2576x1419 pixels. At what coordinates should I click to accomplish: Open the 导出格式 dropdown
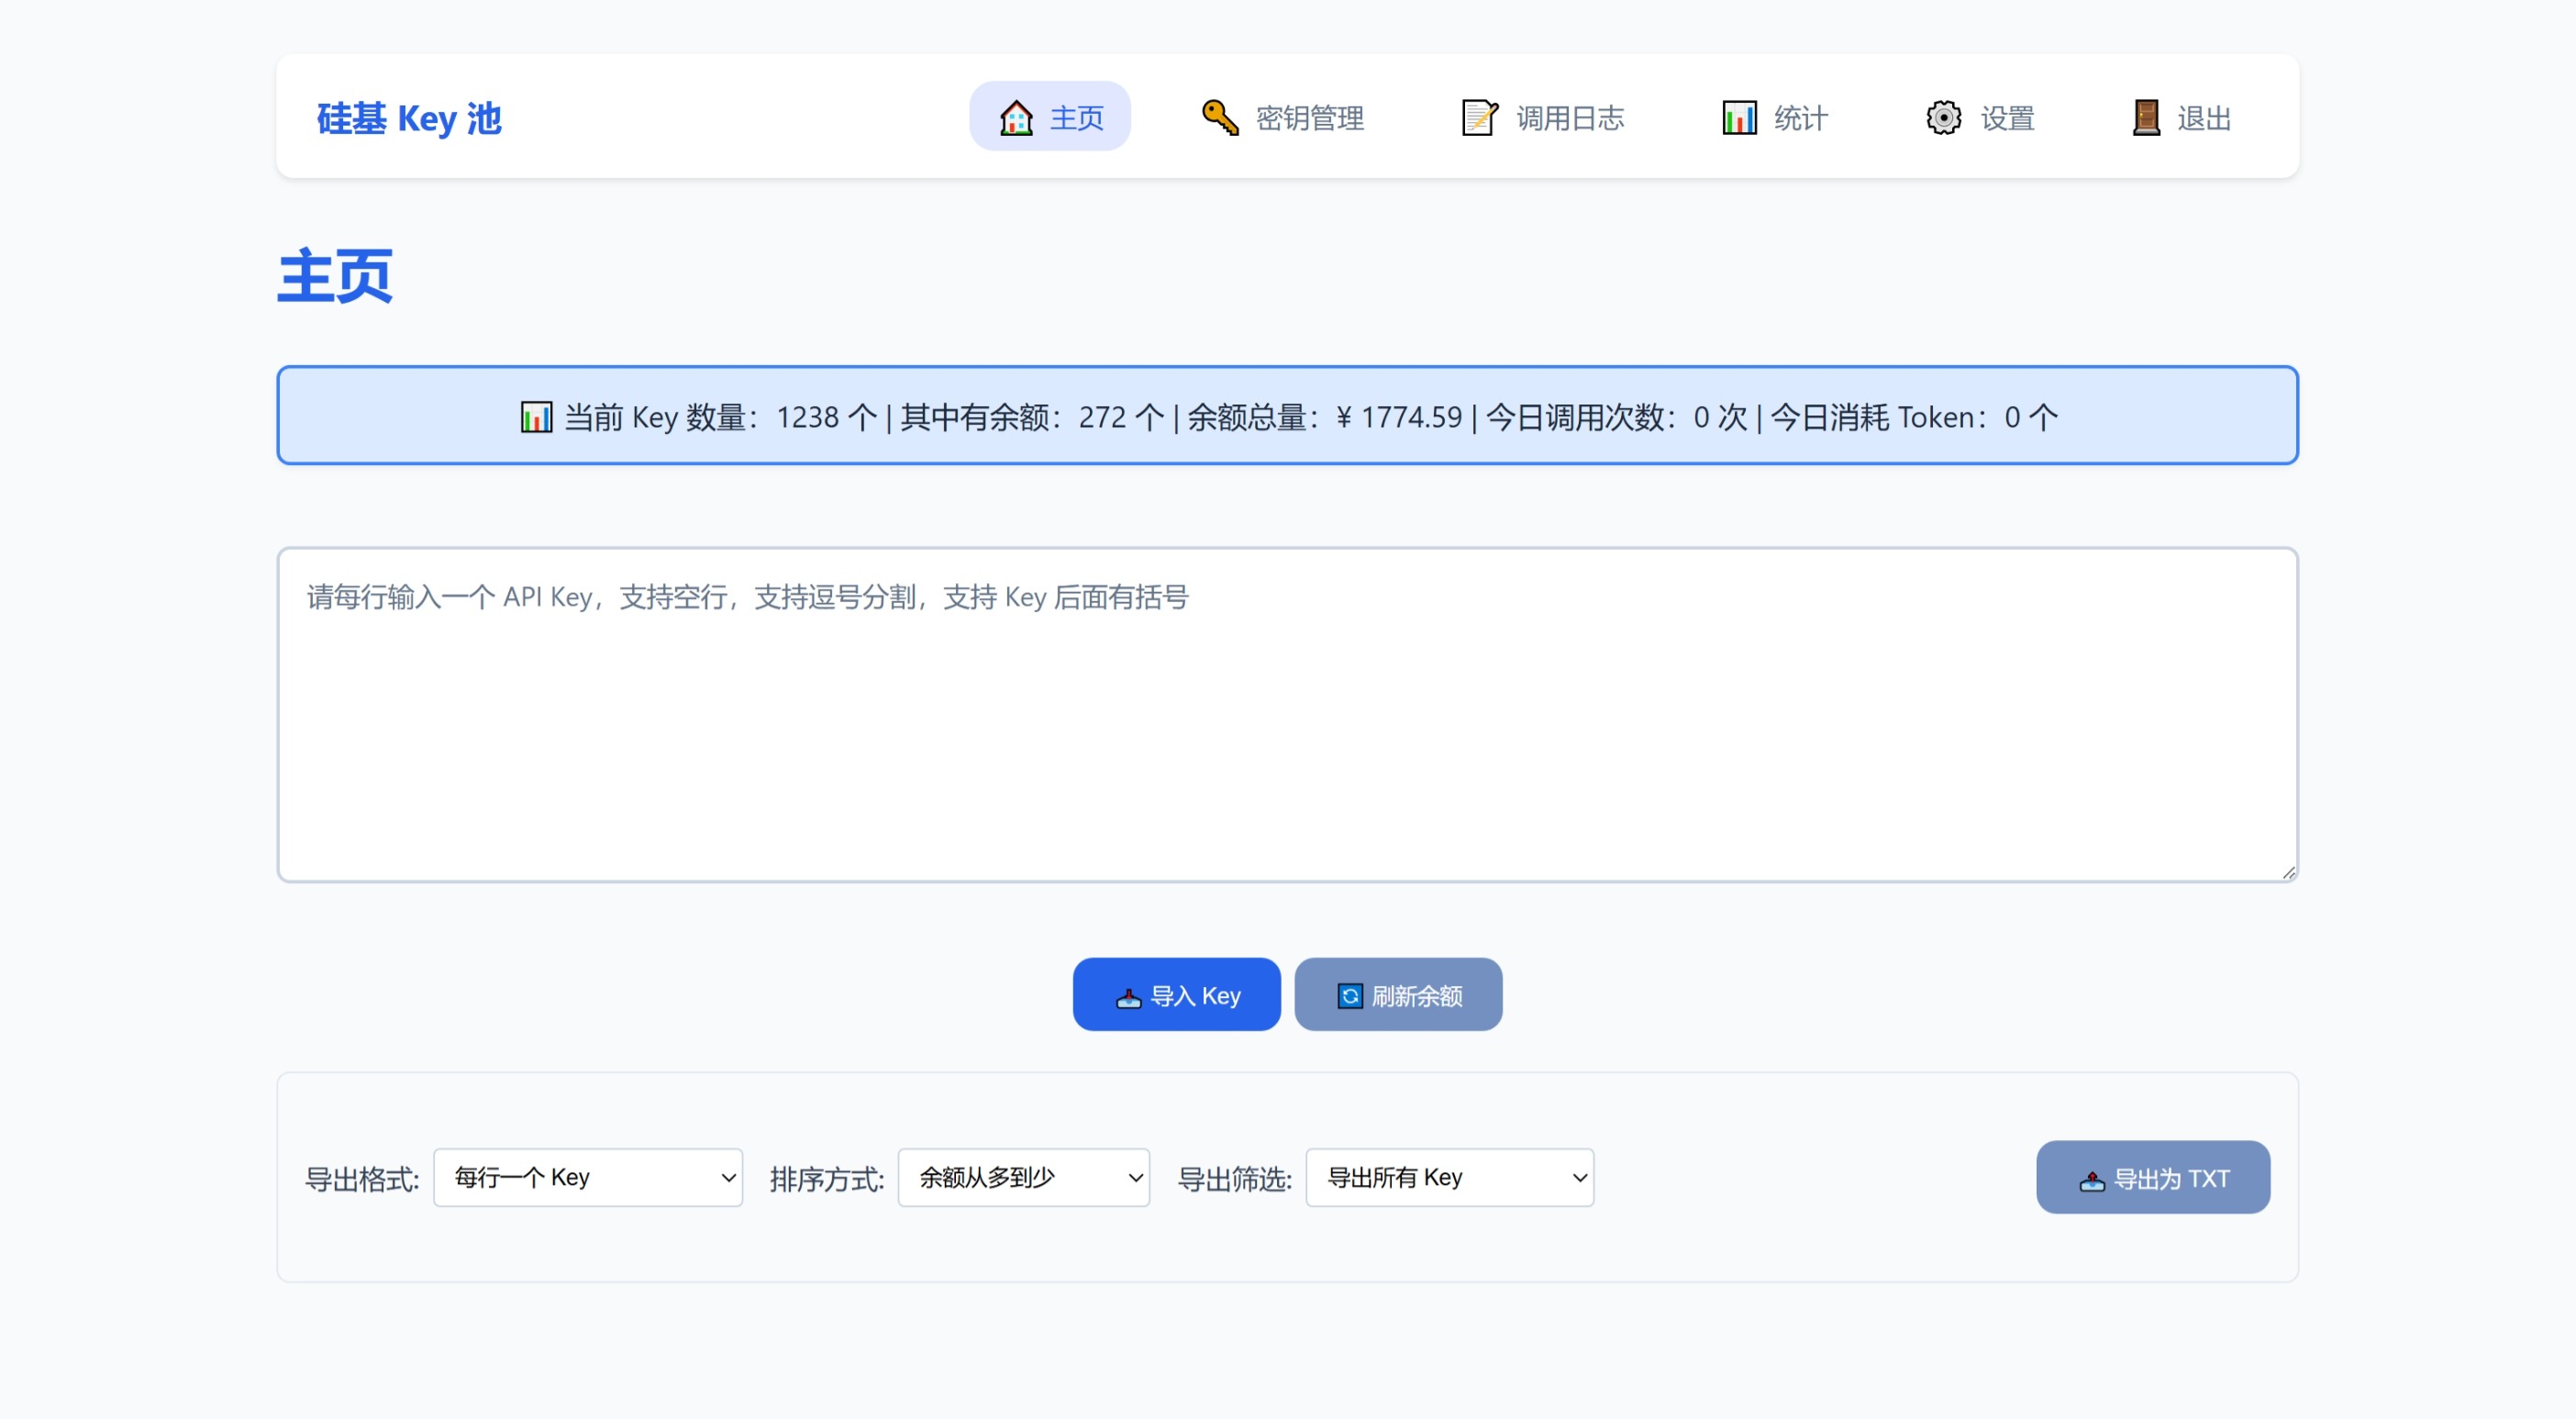[x=588, y=1177]
